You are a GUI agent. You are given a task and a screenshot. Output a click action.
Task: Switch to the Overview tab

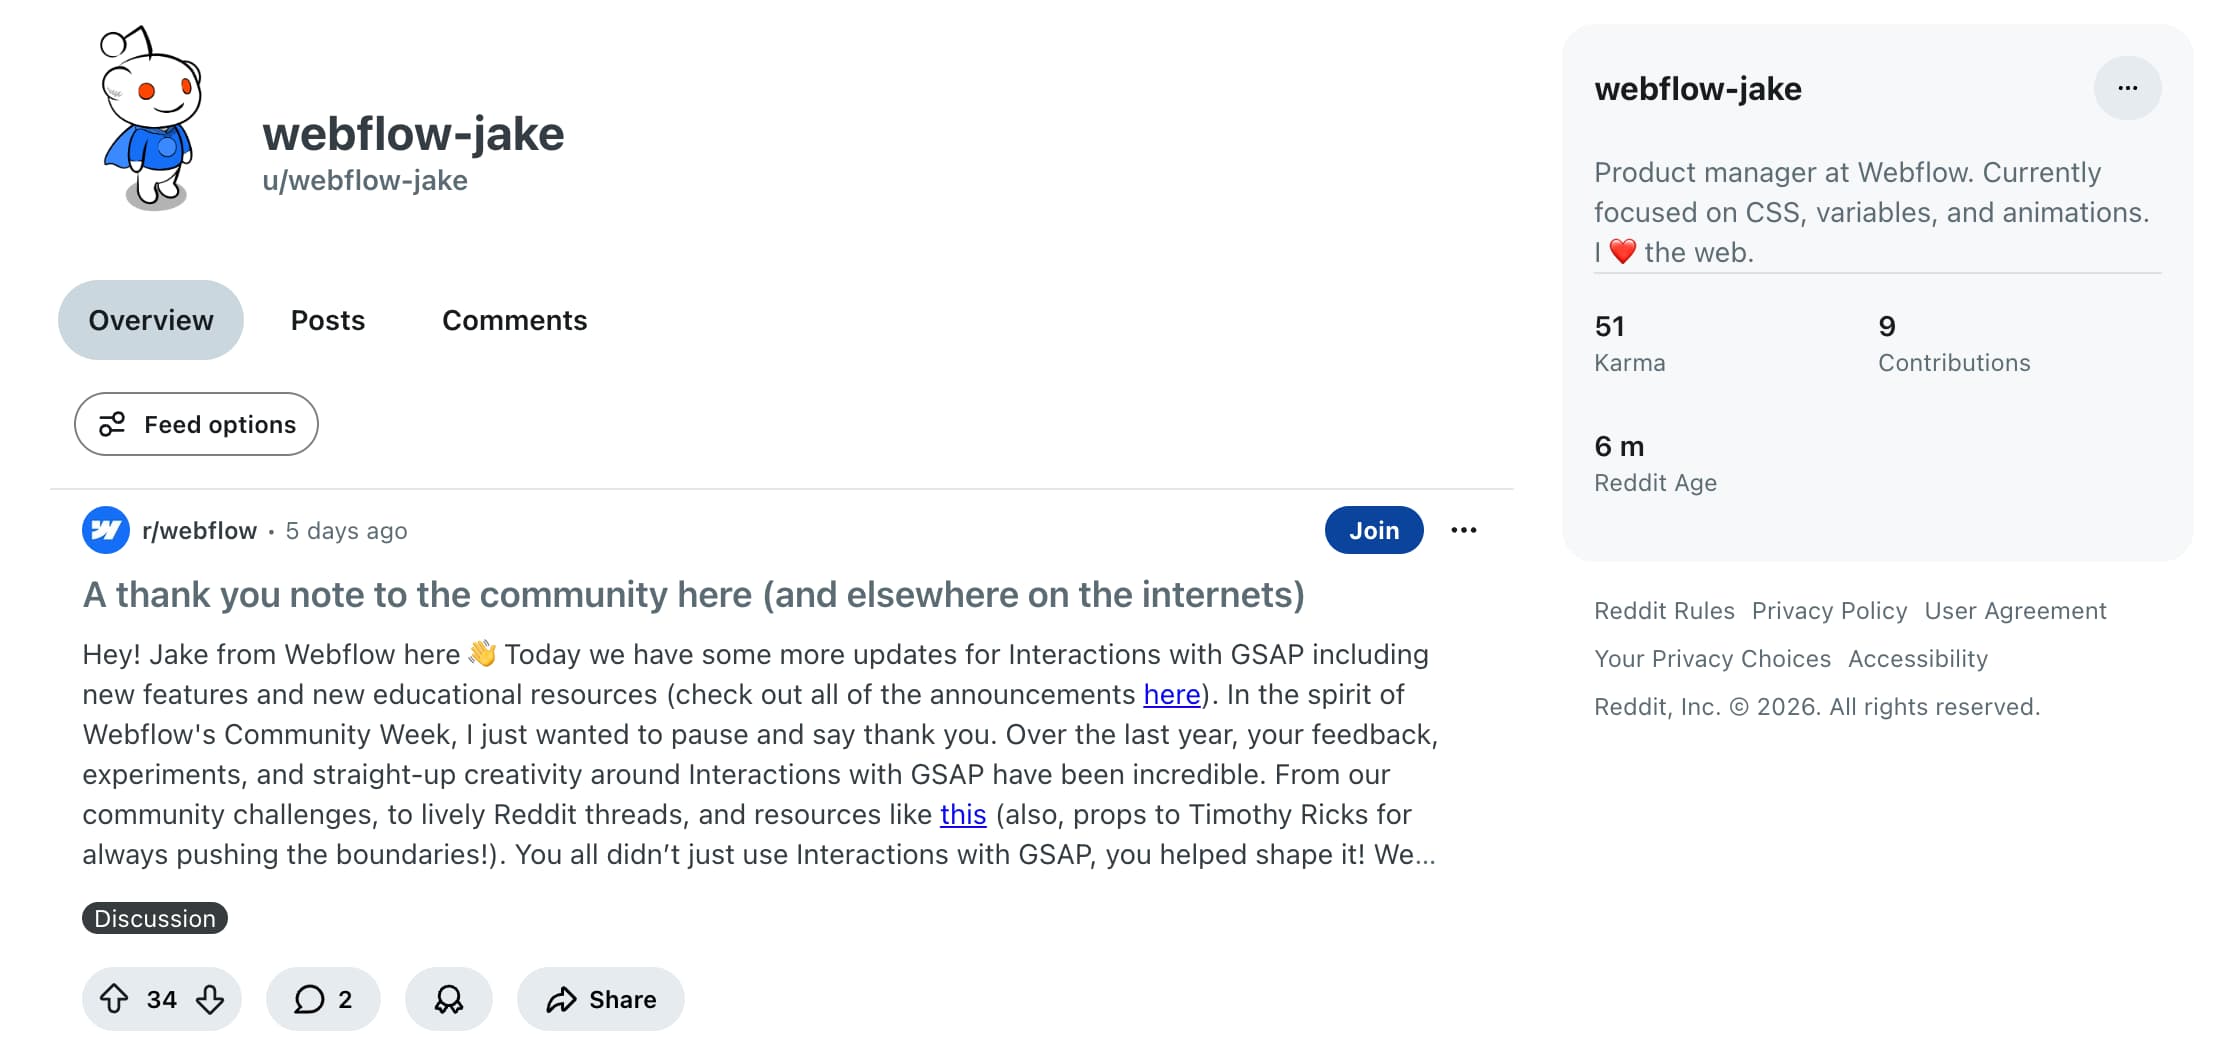[x=151, y=320]
